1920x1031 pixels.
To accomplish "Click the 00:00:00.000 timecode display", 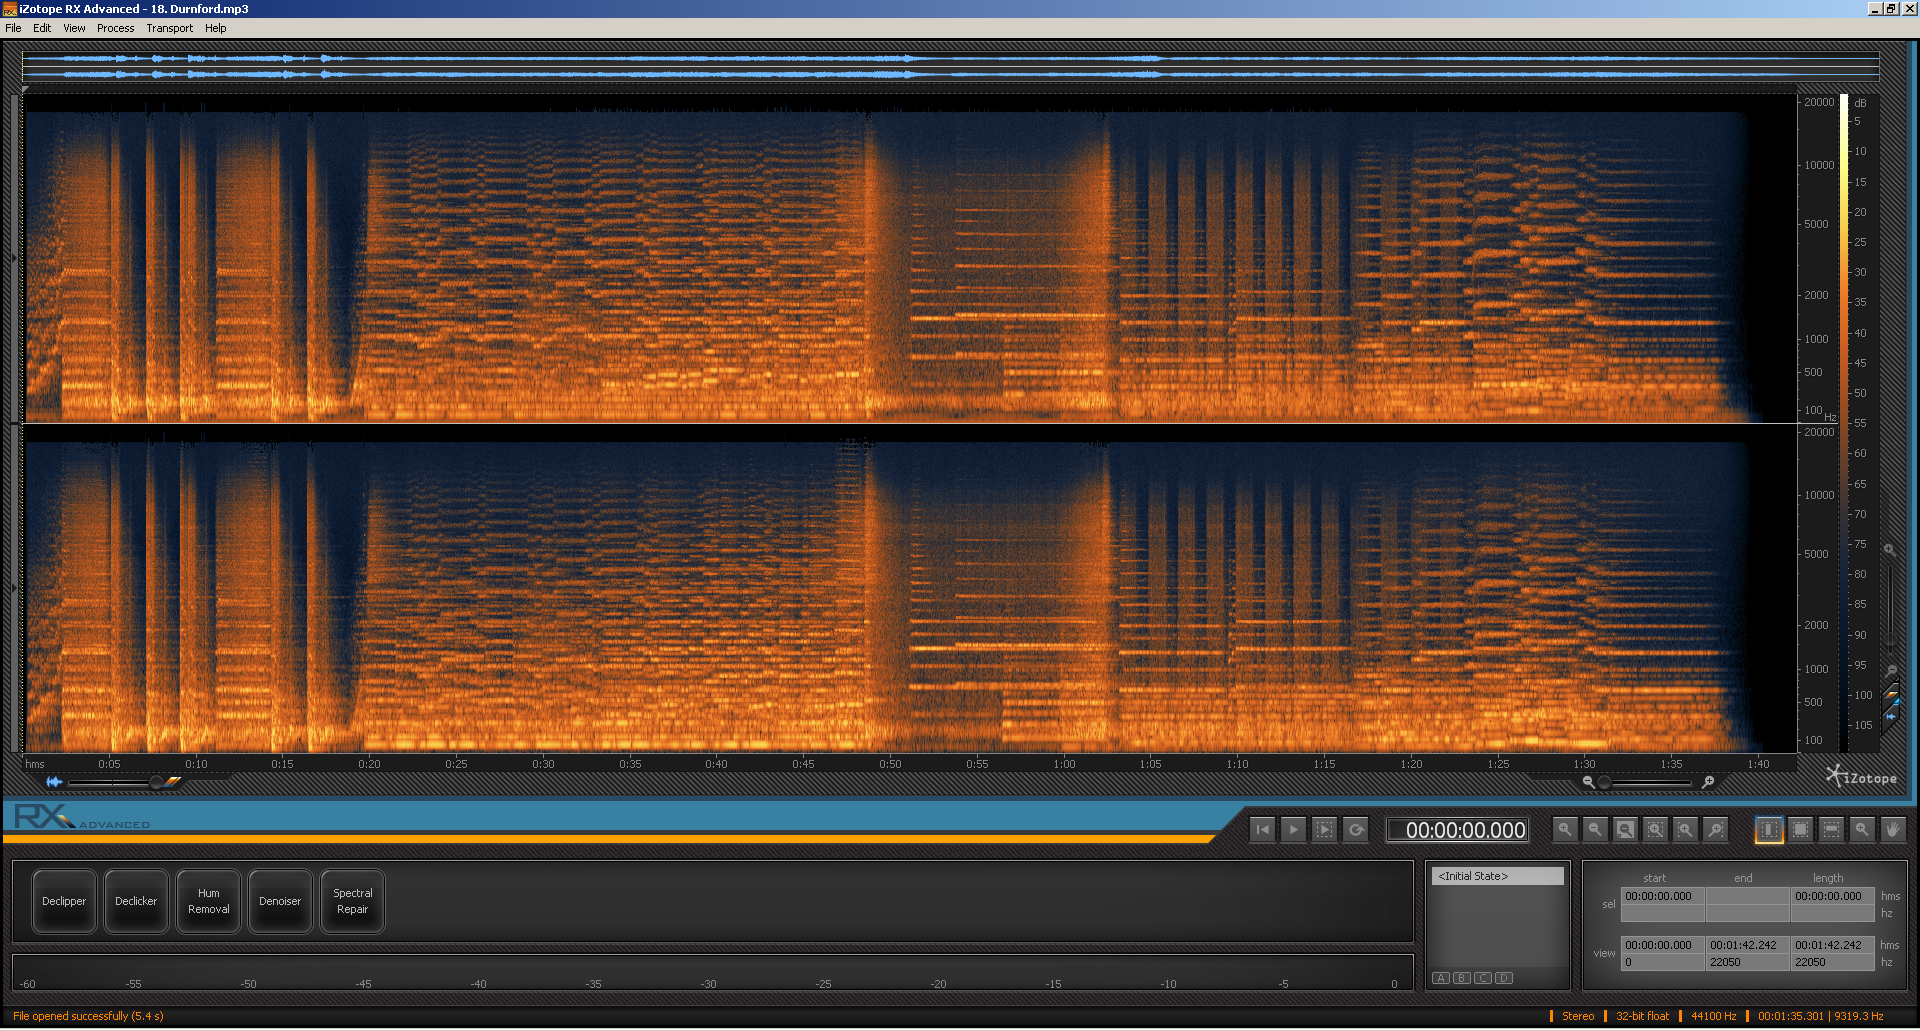I will coord(1457,829).
